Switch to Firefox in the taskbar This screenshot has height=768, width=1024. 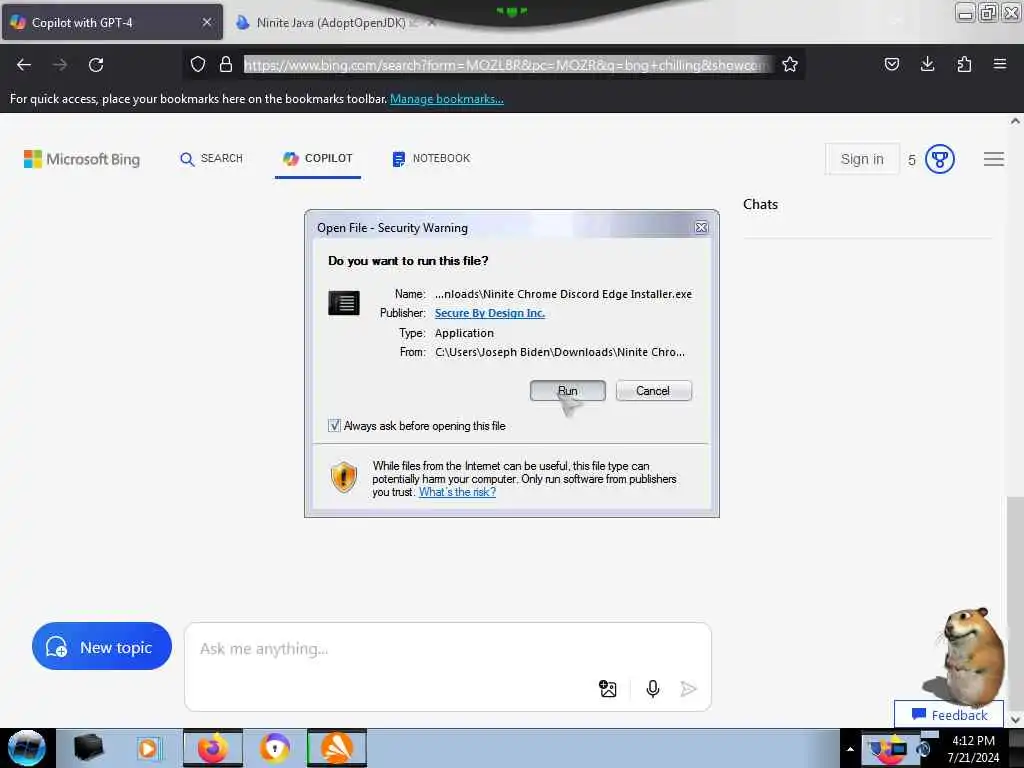[x=213, y=748]
